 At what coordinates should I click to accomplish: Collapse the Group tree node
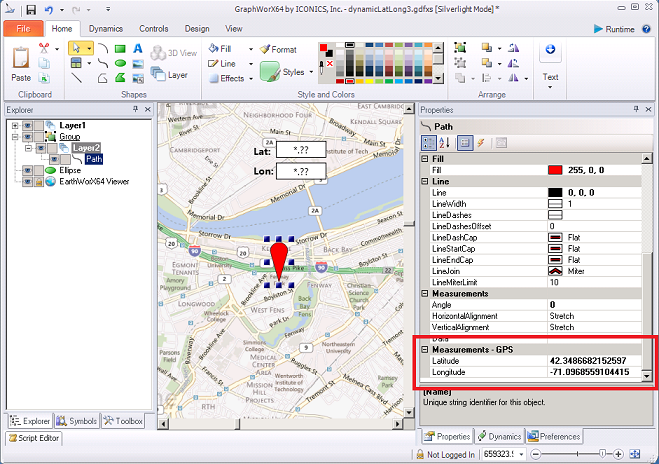click(15, 137)
